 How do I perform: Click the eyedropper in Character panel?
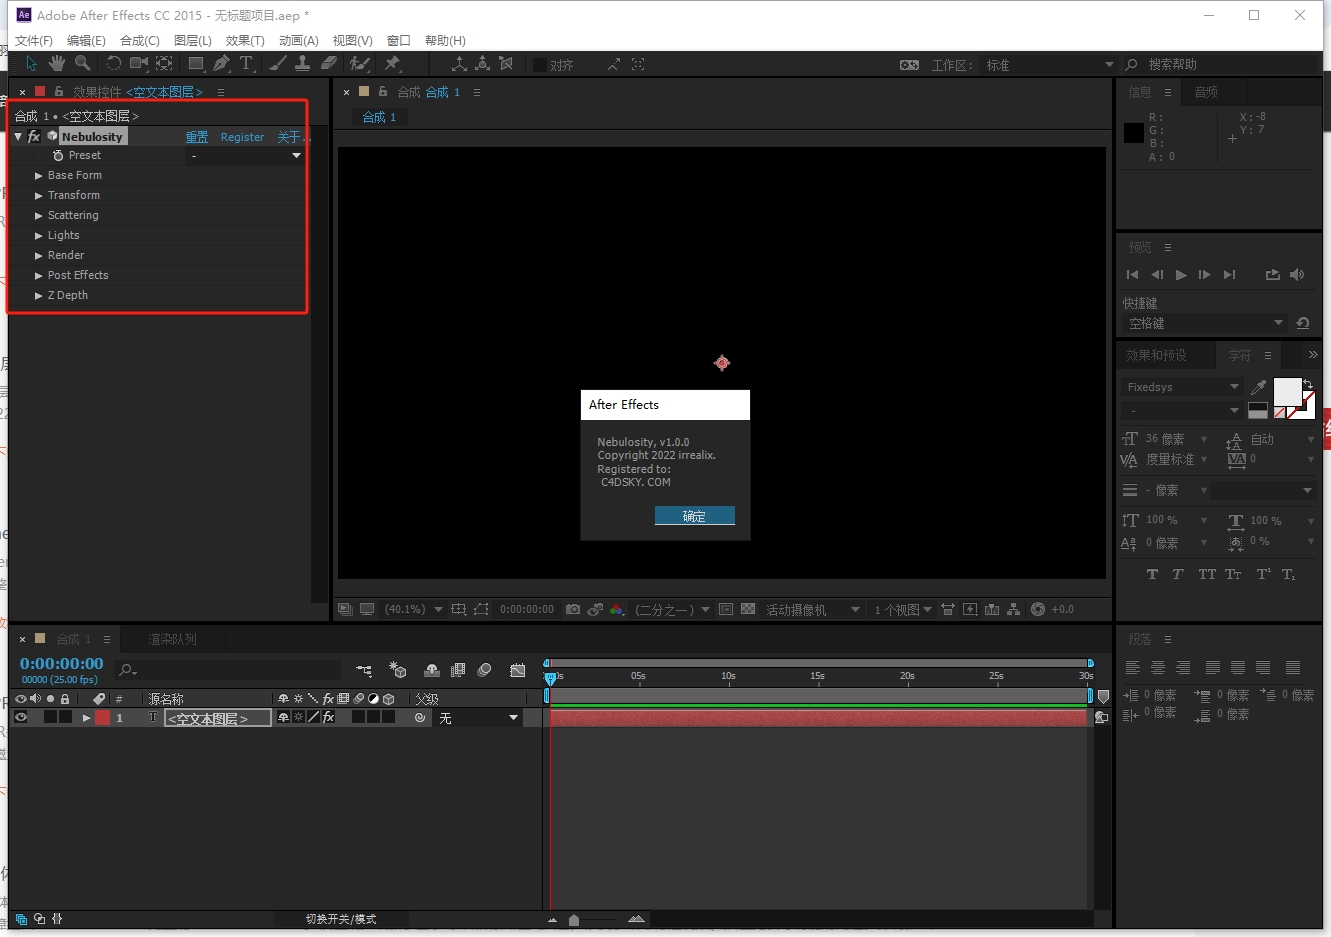coord(1258,387)
